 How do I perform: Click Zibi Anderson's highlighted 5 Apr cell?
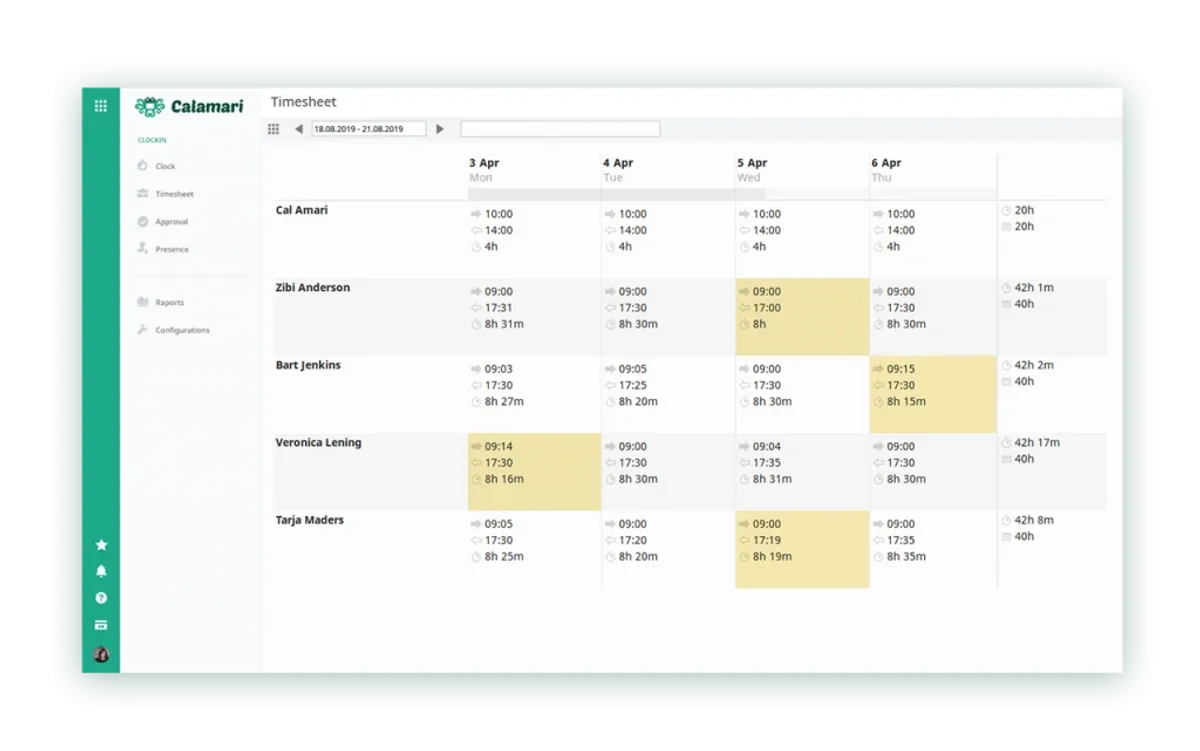coord(802,317)
